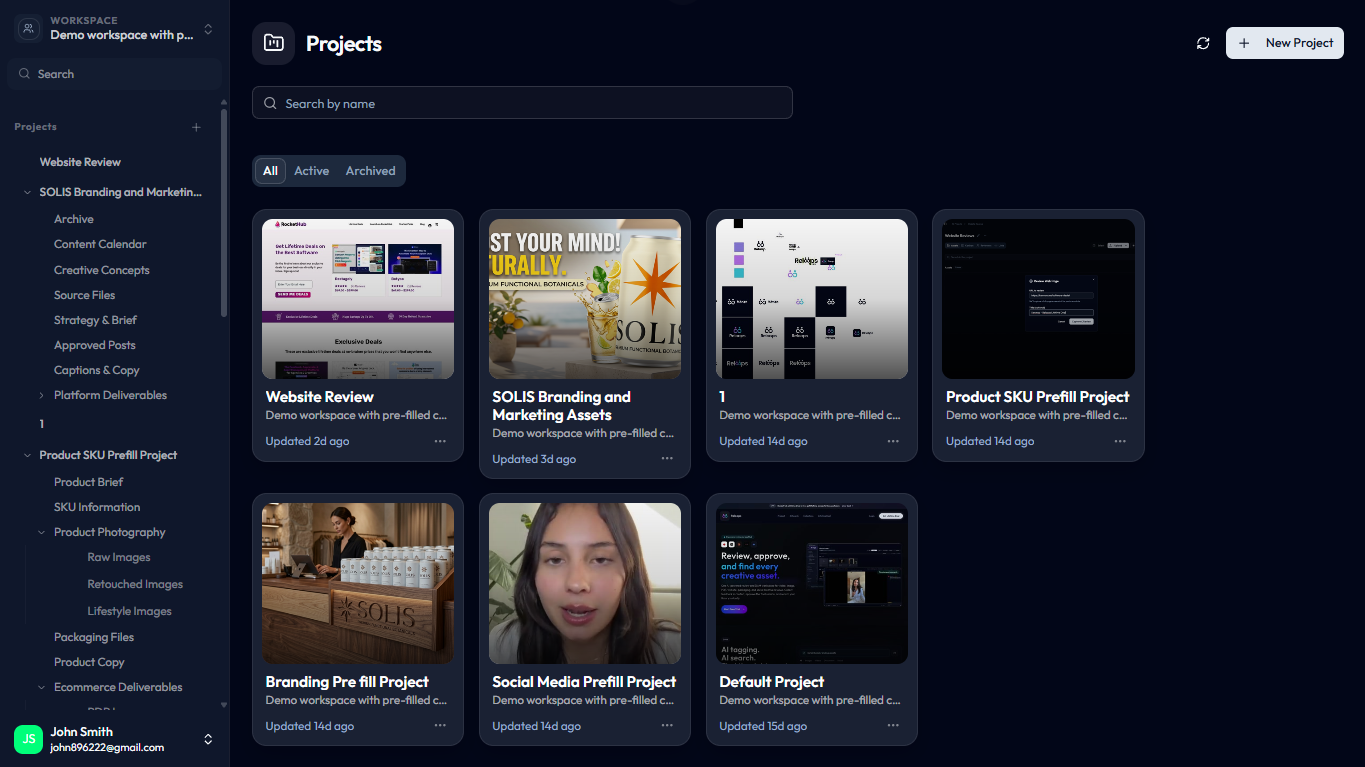The image size is (1365, 767).
Task: Open Retouched Images folder
Action: click(x=135, y=584)
